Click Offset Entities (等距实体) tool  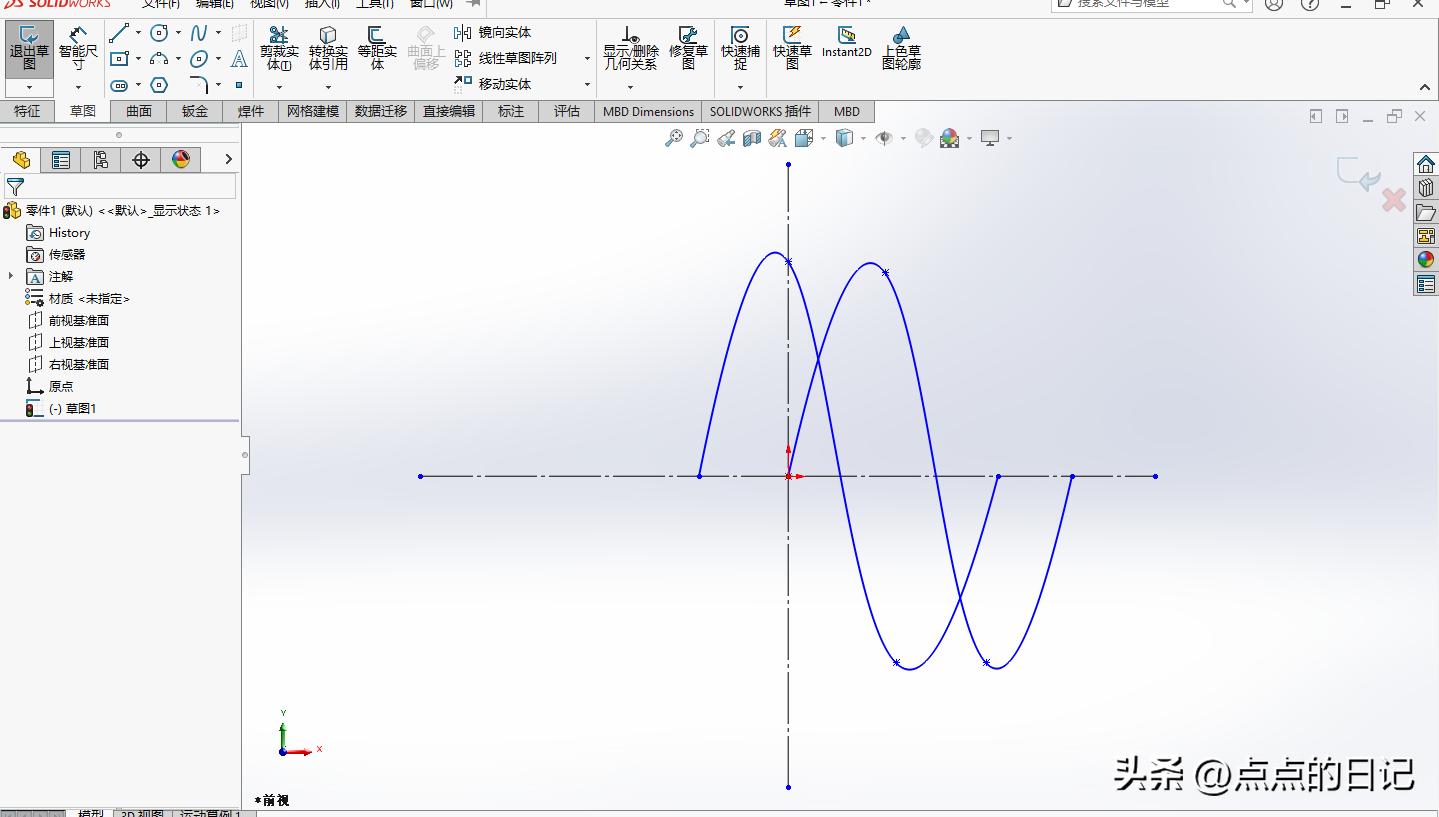[x=377, y=48]
